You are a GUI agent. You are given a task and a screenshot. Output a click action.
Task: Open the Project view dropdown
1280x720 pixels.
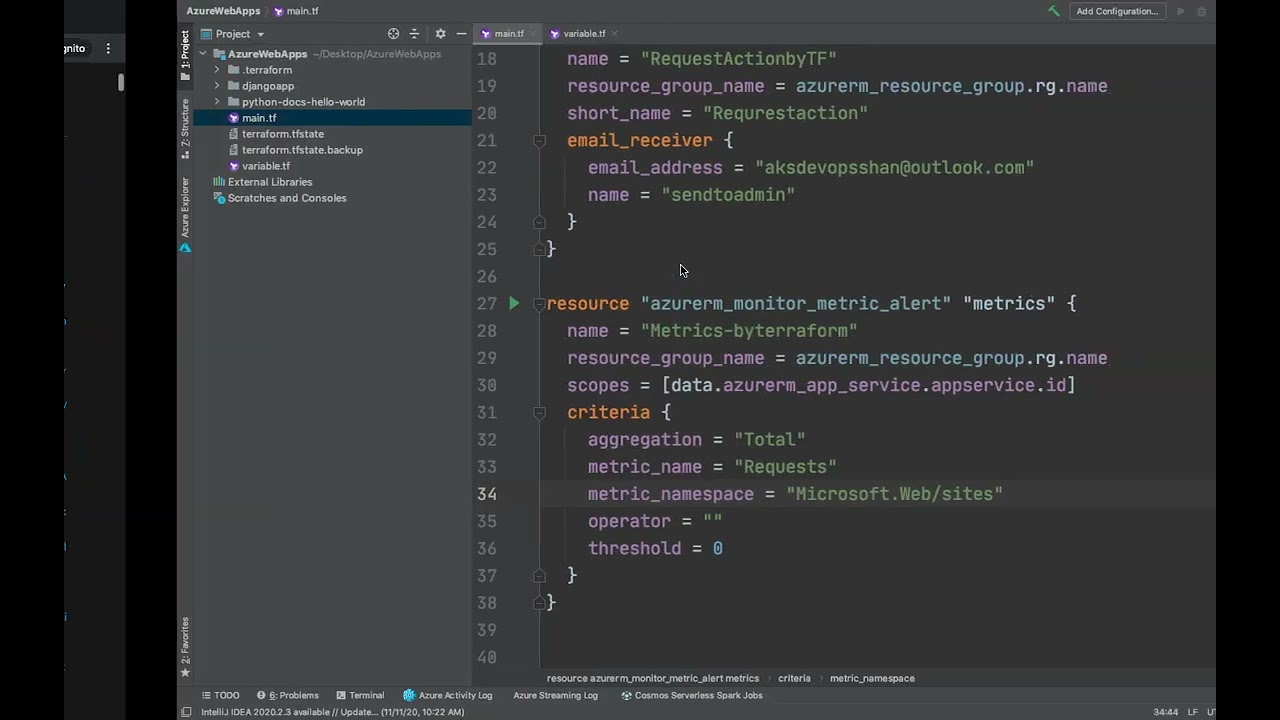coord(233,34)
